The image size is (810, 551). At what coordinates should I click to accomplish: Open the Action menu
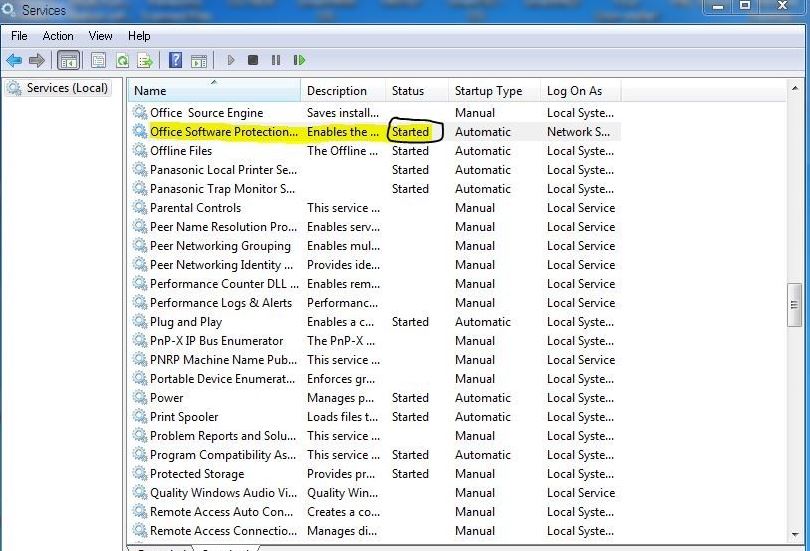[58, 36]
